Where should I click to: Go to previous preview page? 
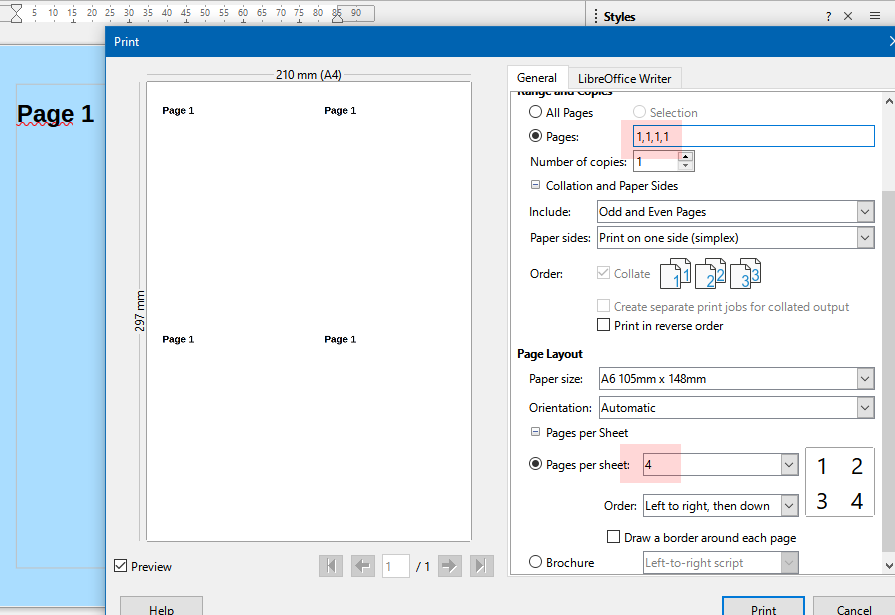pos(362,566)
